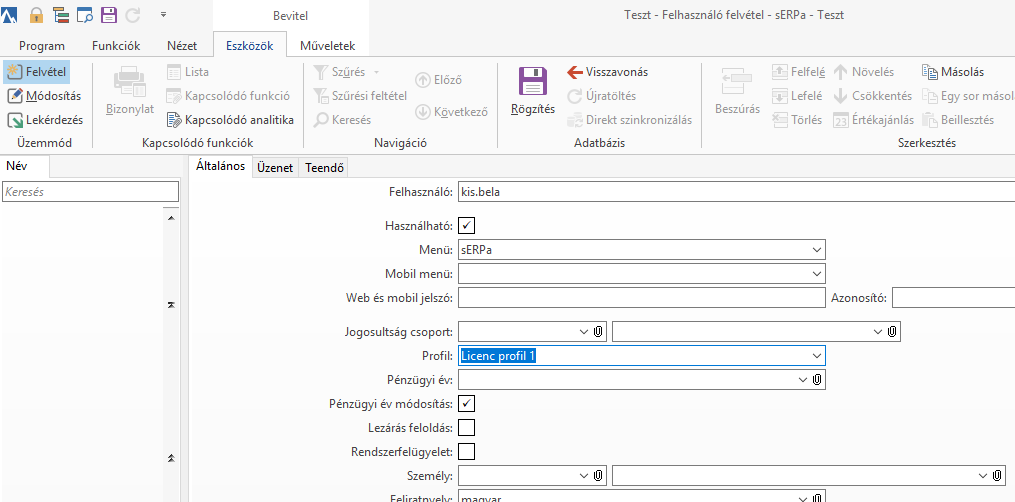1015x502 pixels.
Task: Click the red Visszavonás undo arrow
Action: click(x=575, y=72)
